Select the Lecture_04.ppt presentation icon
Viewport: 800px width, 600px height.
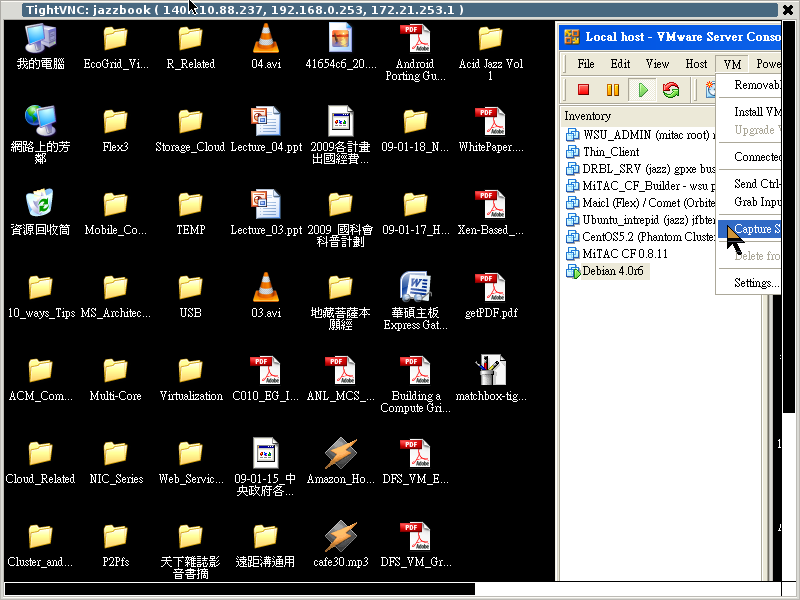pyautogui.click(x=266, y=130)
